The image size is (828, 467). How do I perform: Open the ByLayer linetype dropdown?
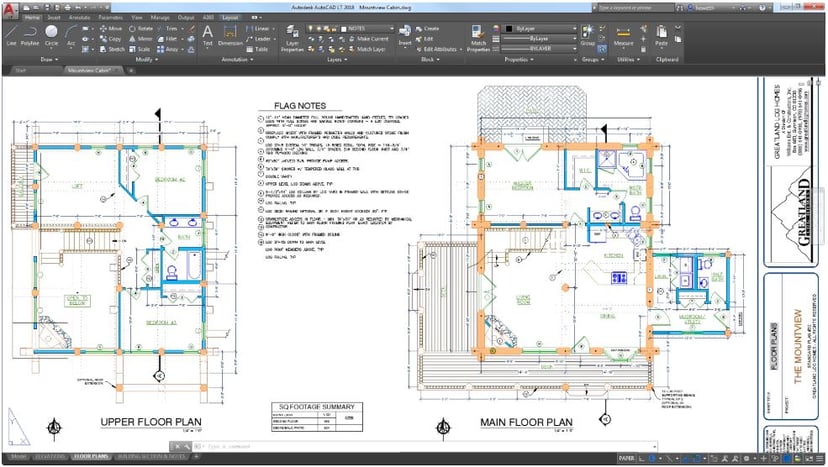tap(539, 39)
